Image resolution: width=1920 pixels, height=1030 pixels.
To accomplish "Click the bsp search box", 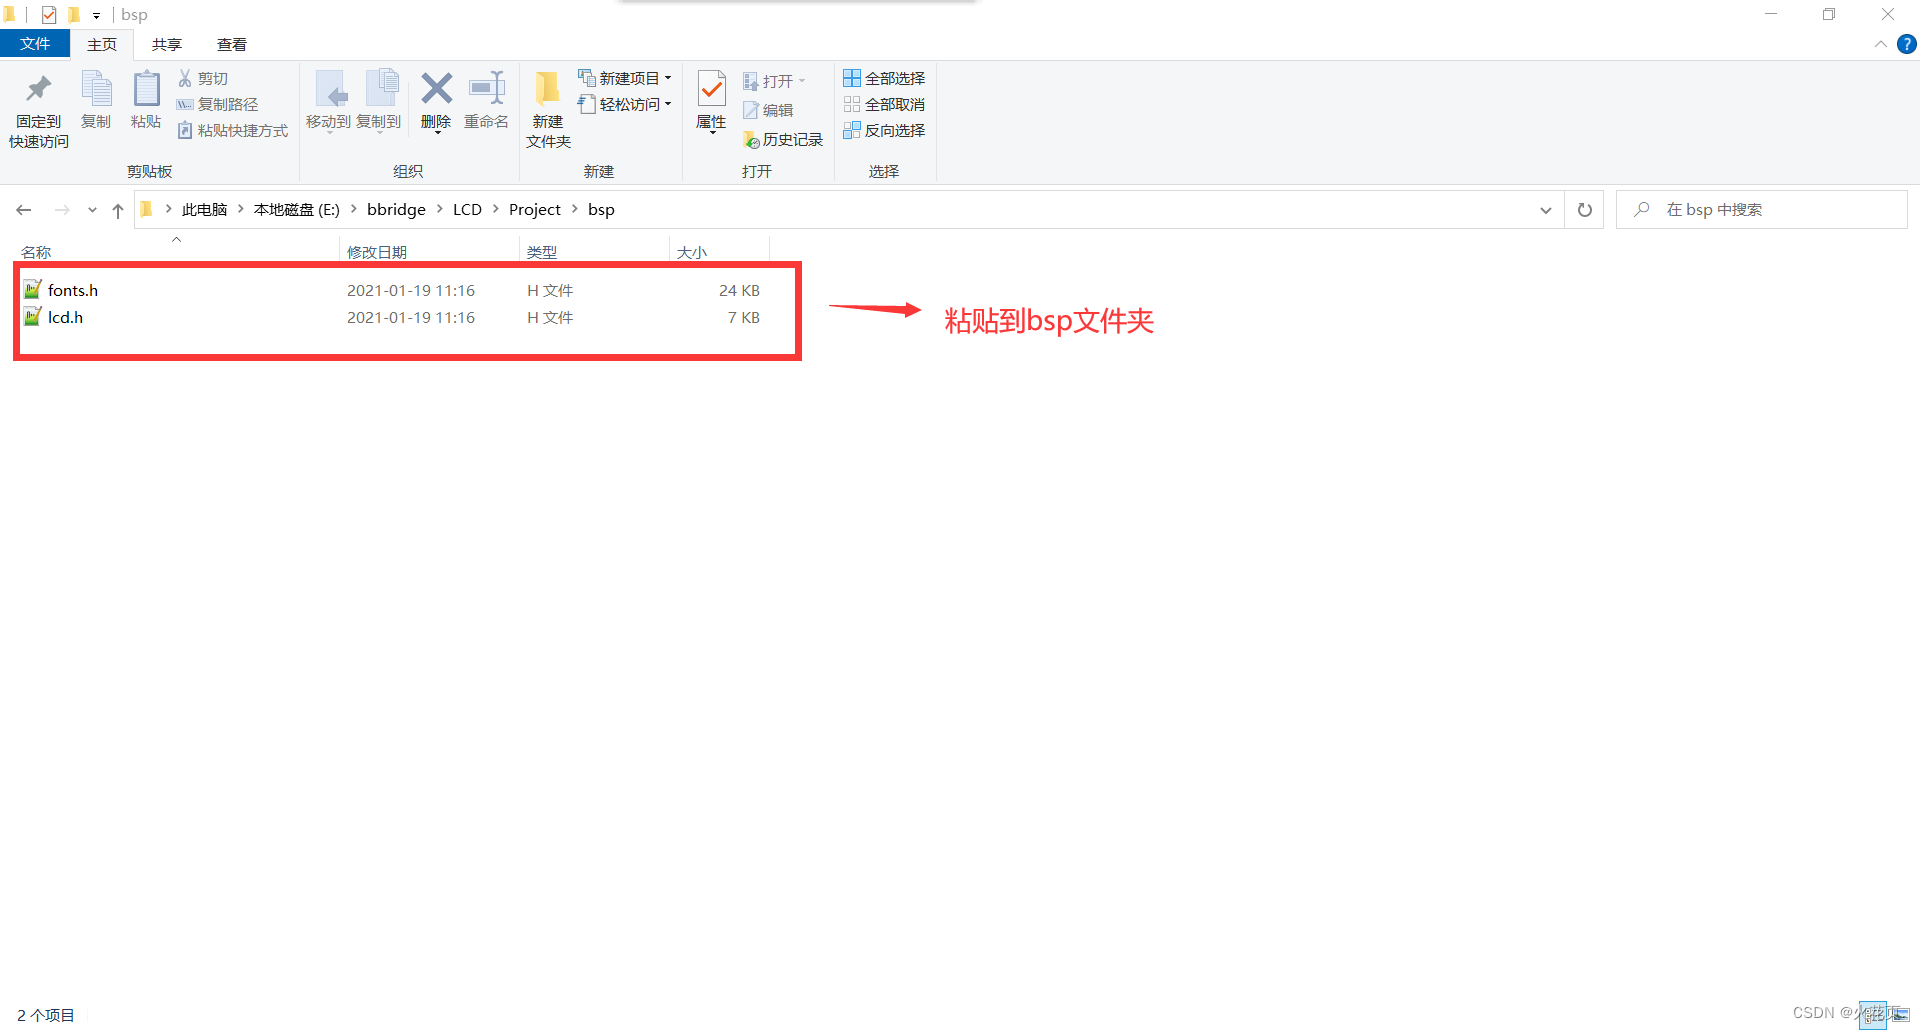I will [x=1762, y=210].
